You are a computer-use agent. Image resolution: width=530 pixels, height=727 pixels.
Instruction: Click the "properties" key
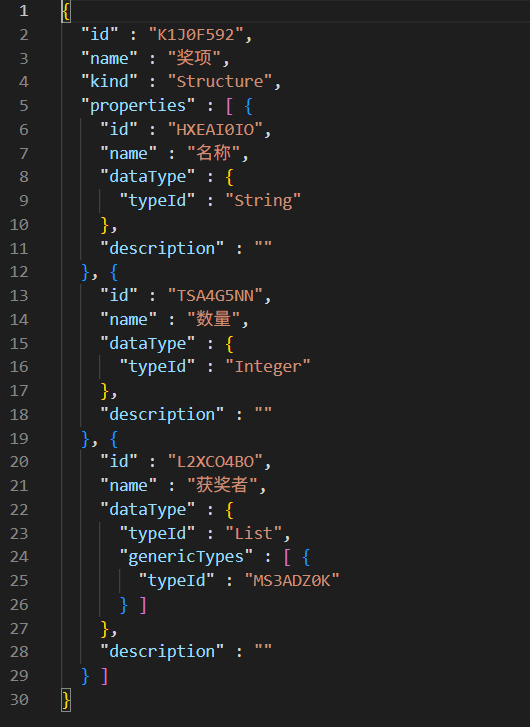tap(138, 106)
